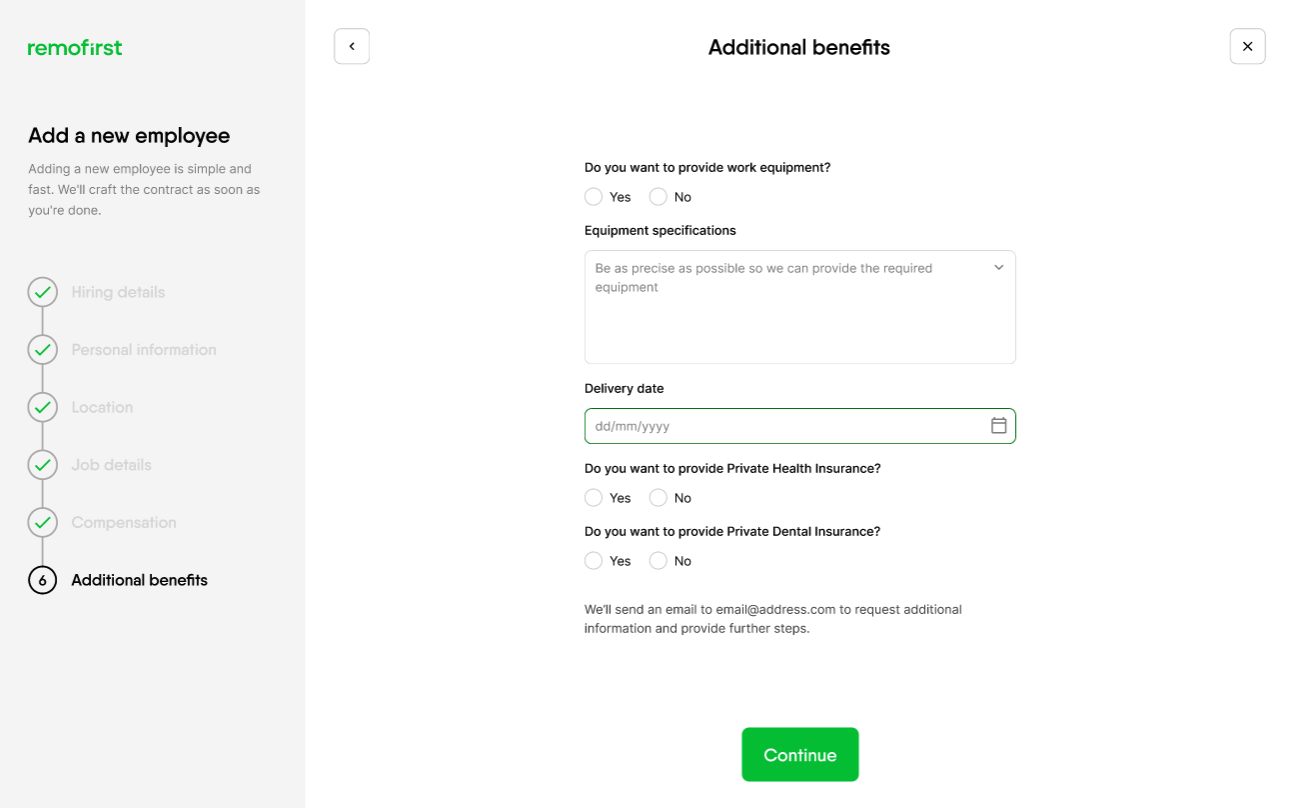Open the Additional benefits step label
This screenshot has height=808, width=1293.
(139, 580)
